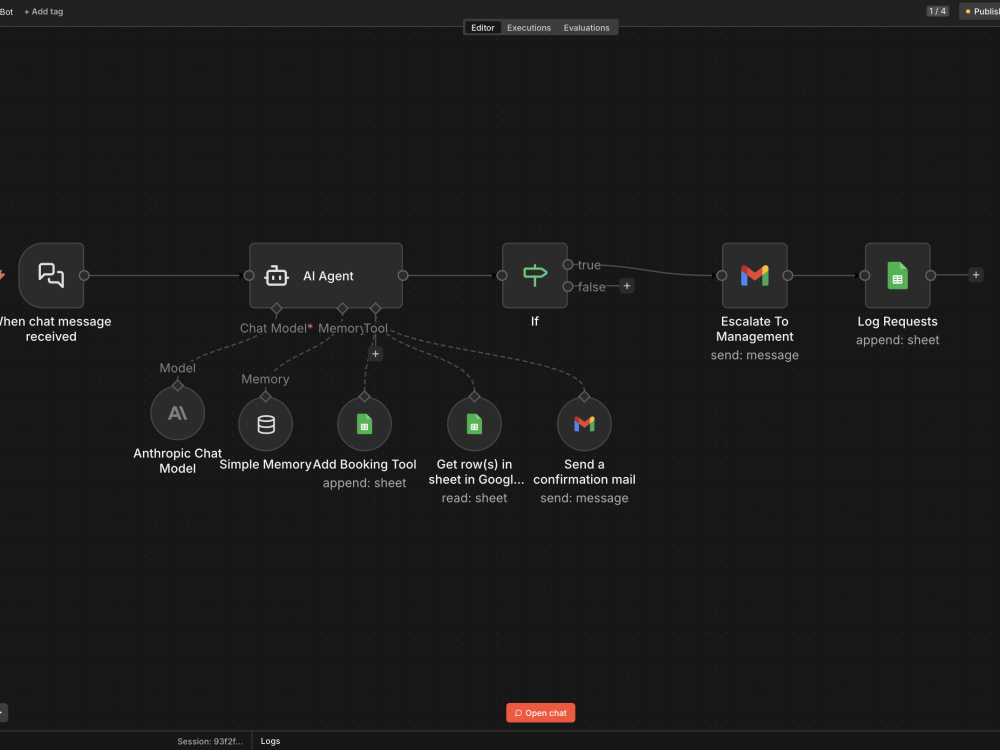1000x750 pixels.
Task: Click the Escalate To Management label
Action: [x=754, y=329]
